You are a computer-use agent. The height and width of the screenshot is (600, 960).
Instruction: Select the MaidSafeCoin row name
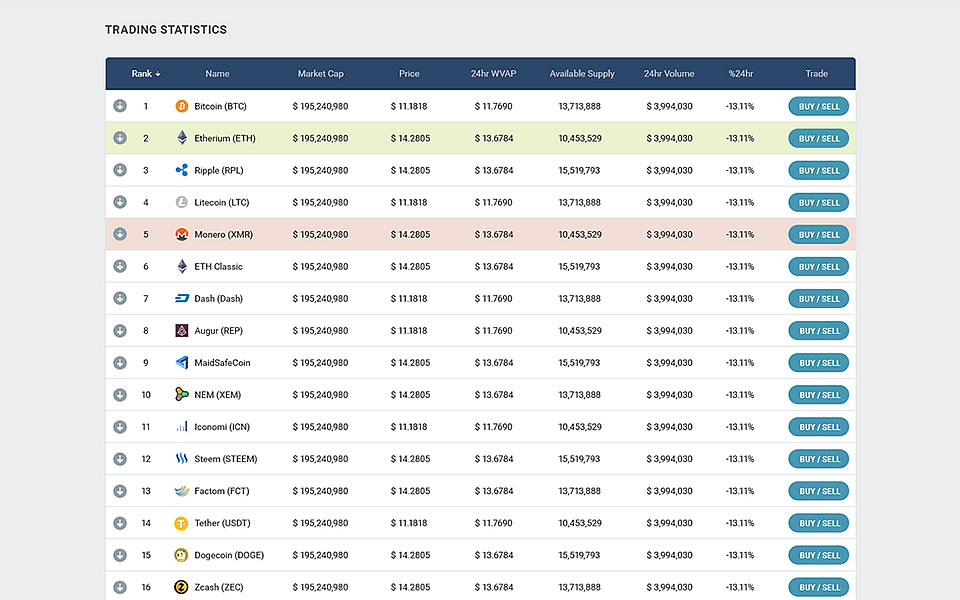point(222,363)
